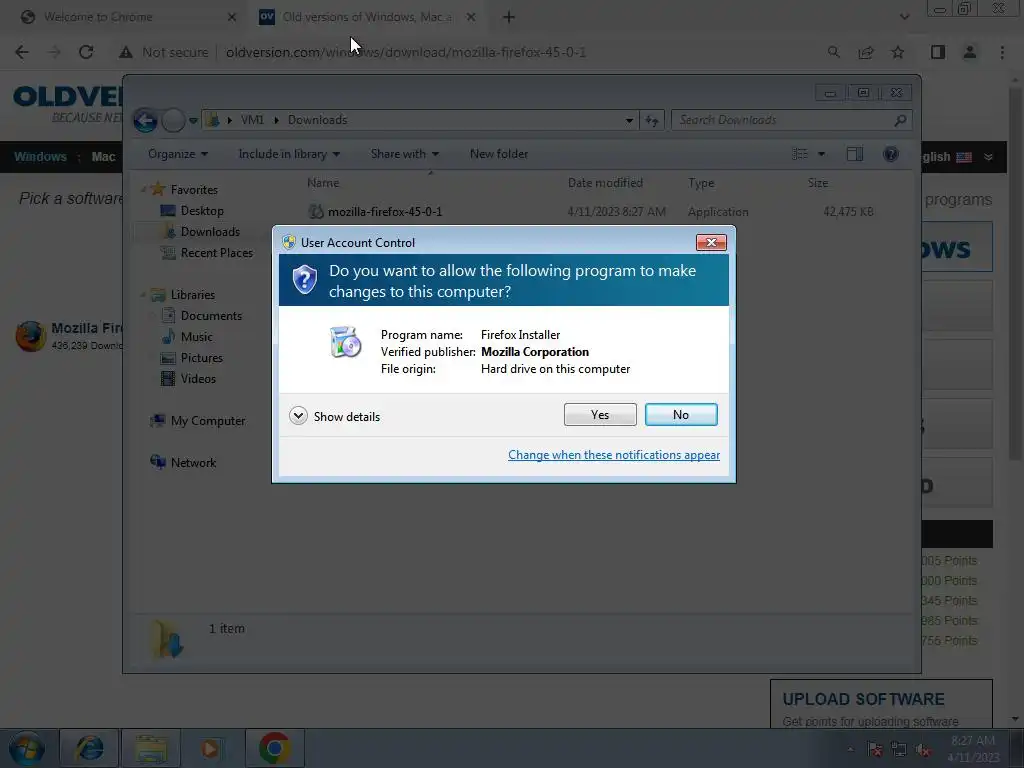
Task: Close the User Account Control dialog
Action: tap(711, 242)
